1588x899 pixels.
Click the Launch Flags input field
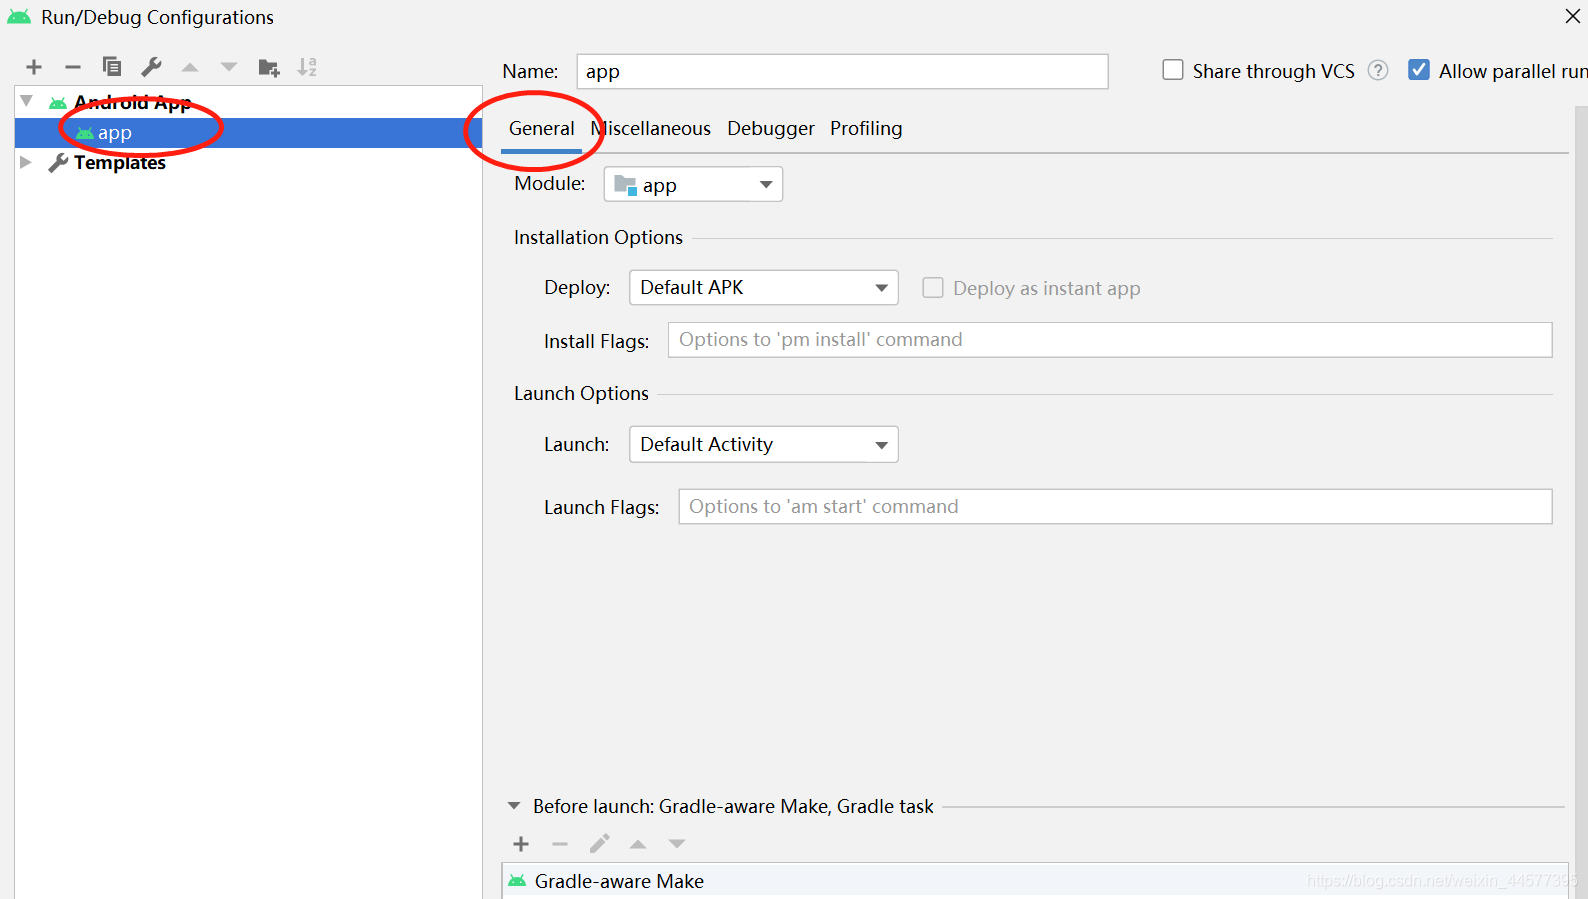1115,506
